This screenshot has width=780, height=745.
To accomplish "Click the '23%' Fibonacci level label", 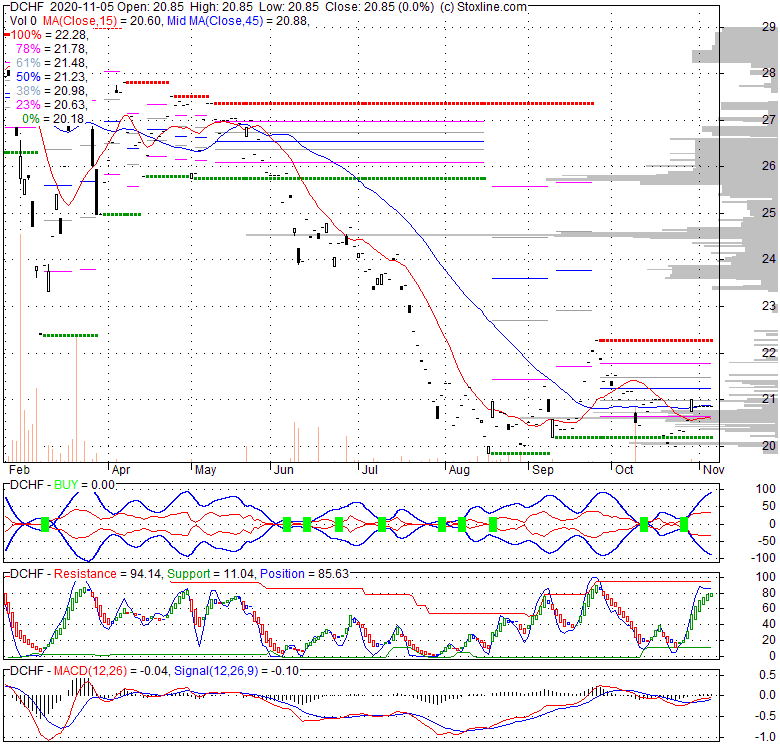I will [x=28, y=104].
